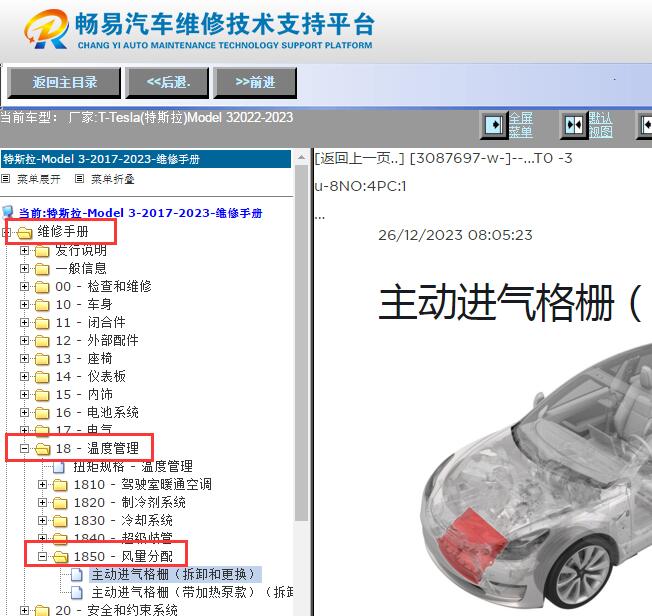This screenshot has height=616, width=652.
Task: Click folder icon of 12 - 外部配件
Action: [42, 341]
